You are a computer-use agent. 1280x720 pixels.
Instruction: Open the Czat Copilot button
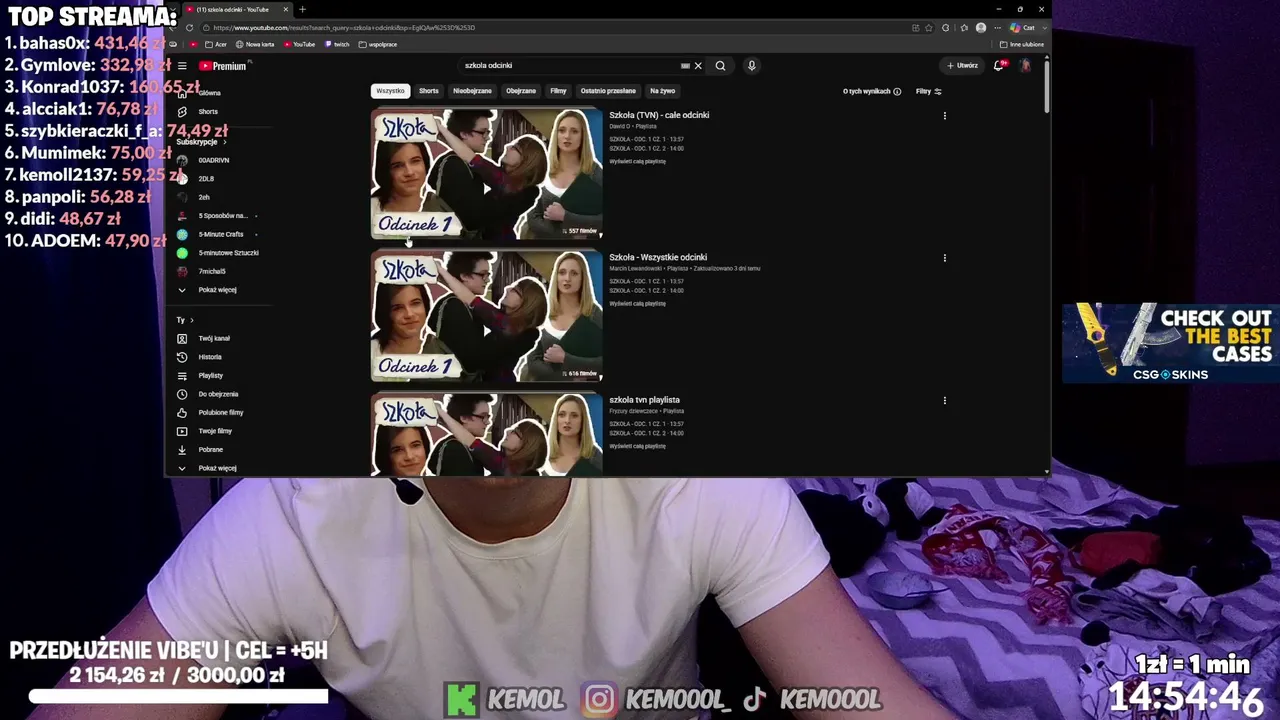pyautogui.click(x=1022, y=28)
